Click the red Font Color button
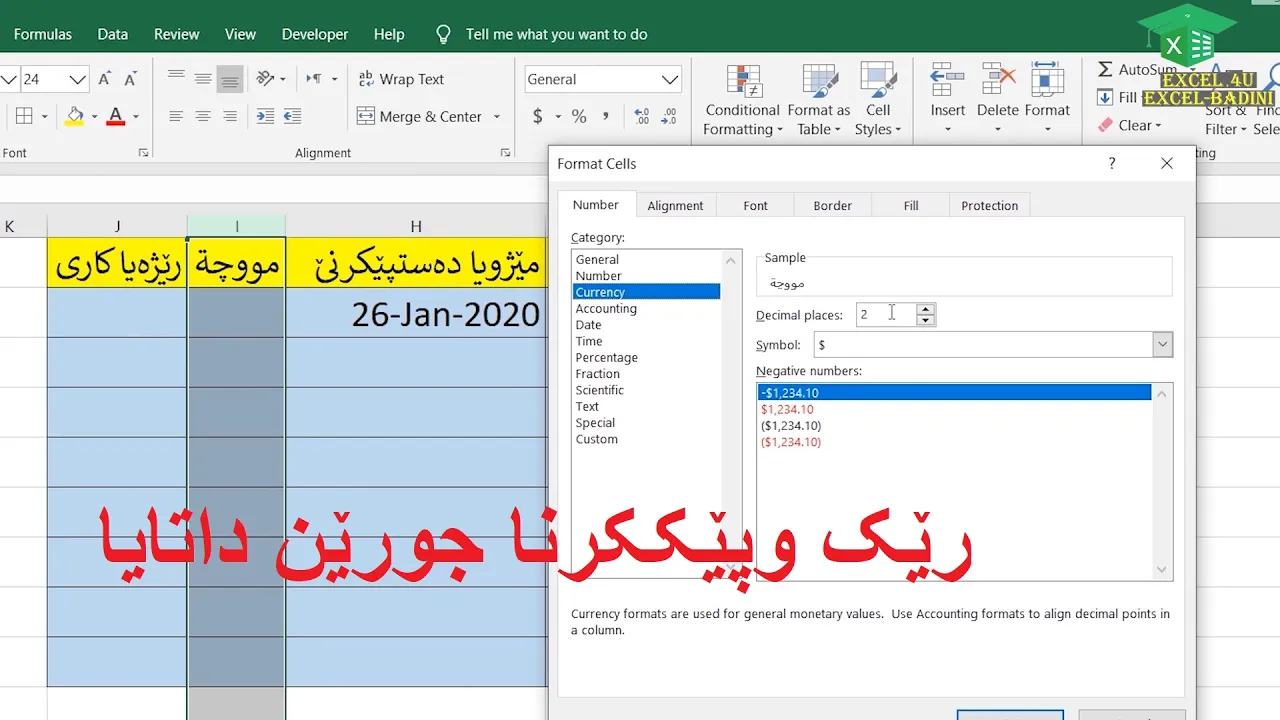This screenshot has width=1280, height=720. click(x=116, y=116)
